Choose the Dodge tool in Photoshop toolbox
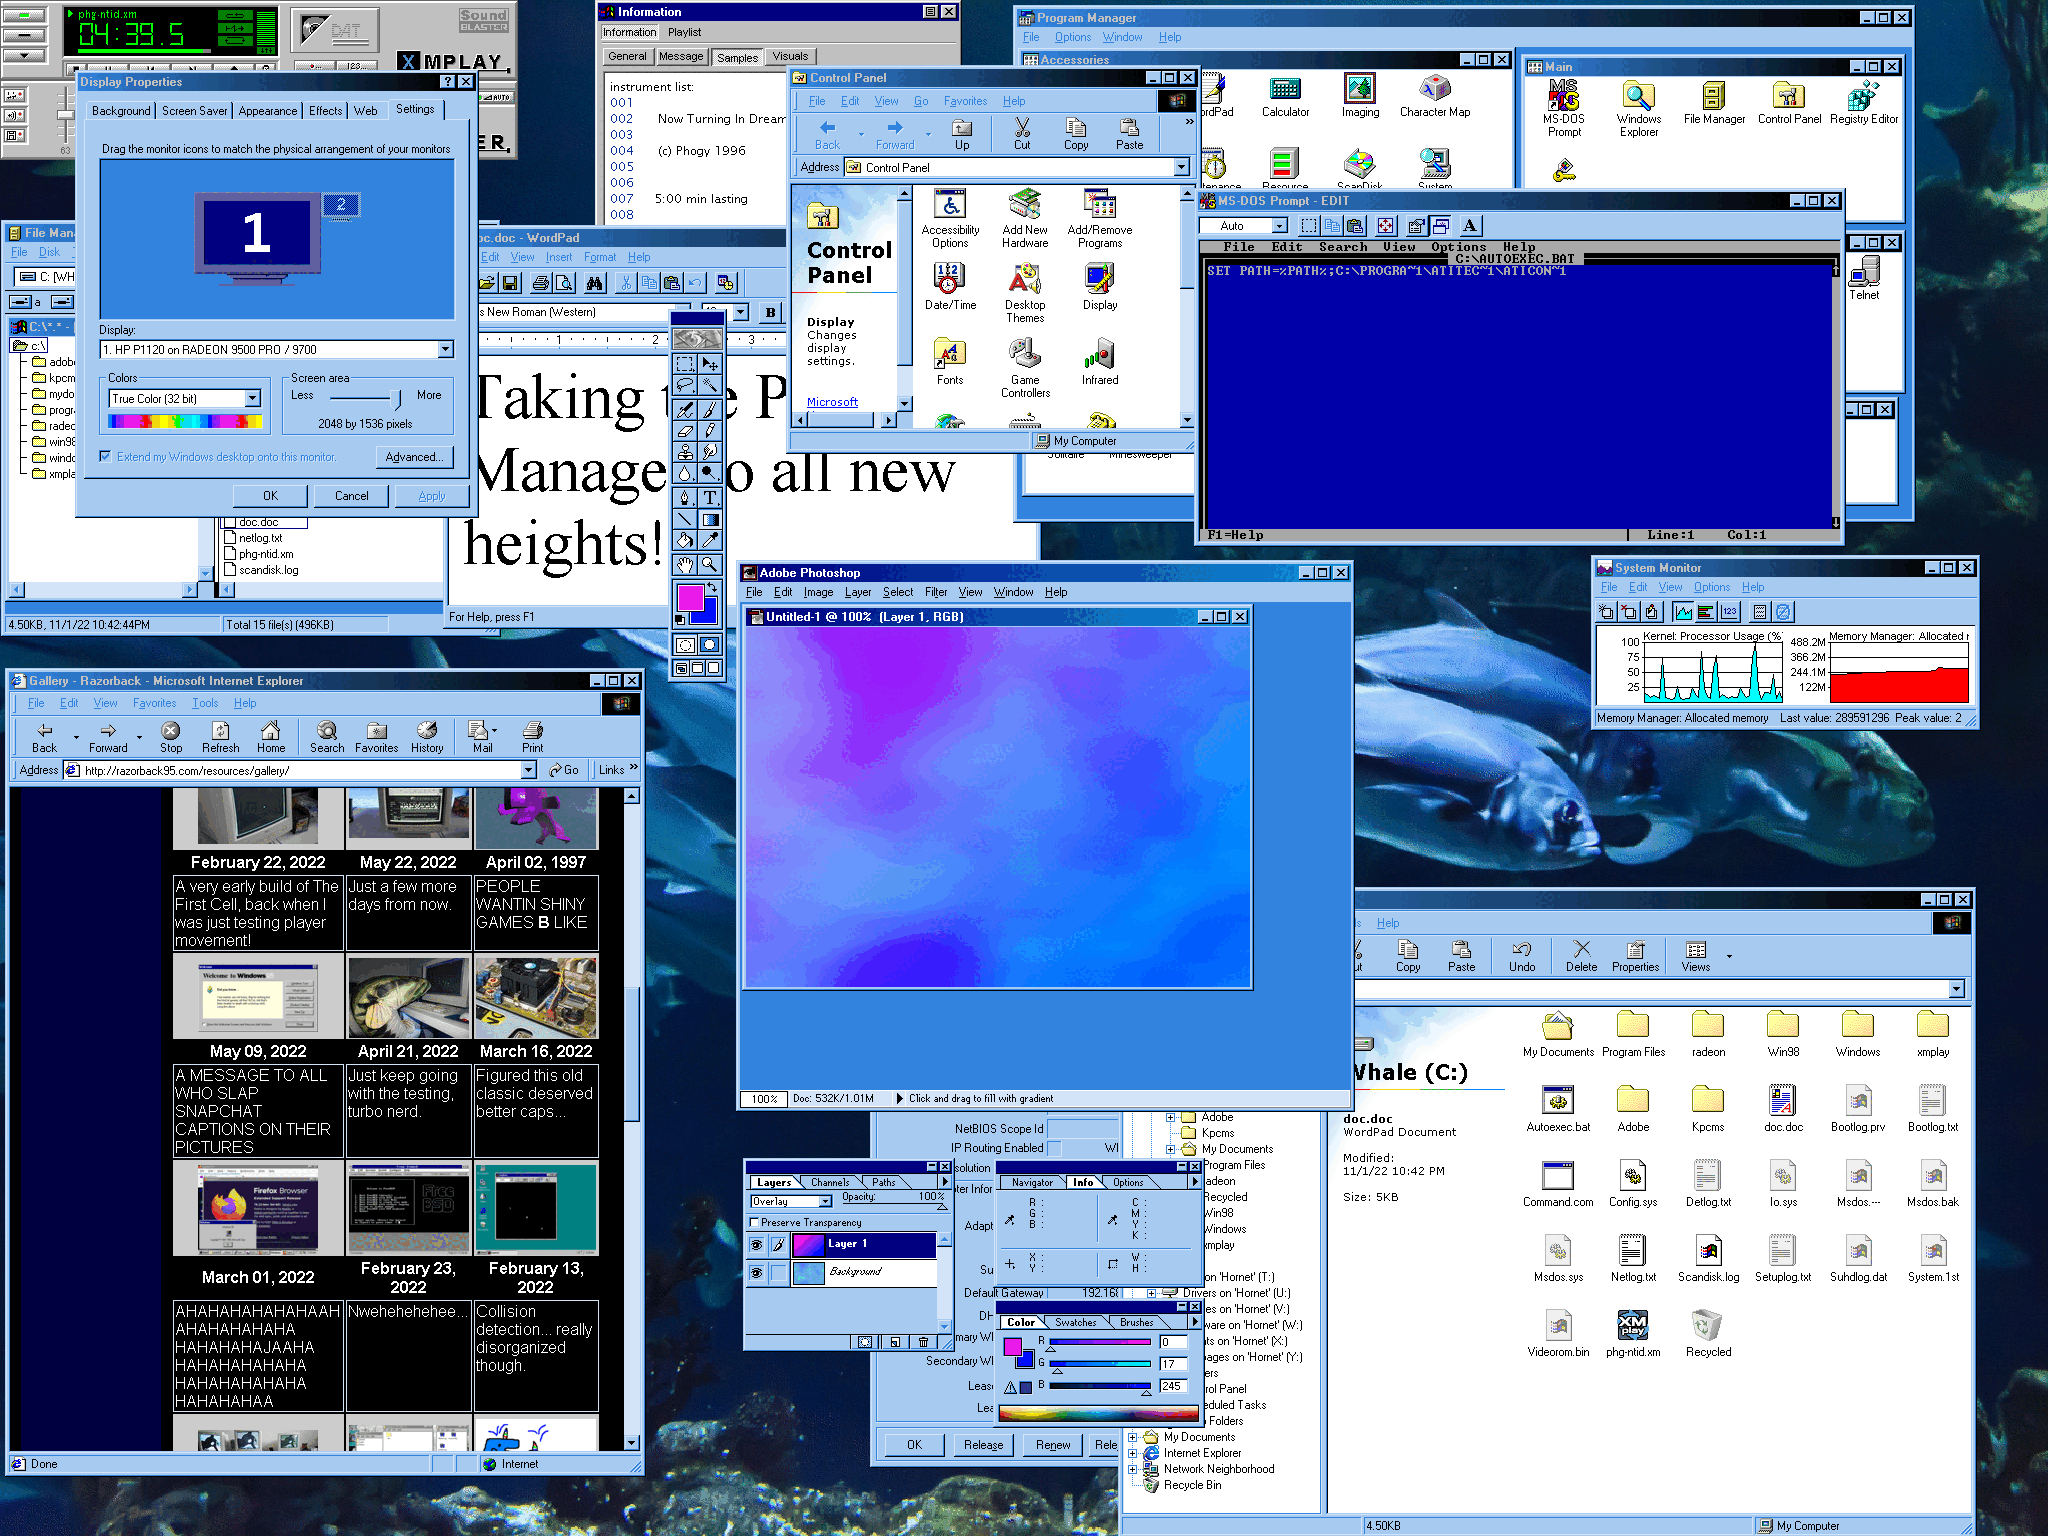Screen dimensions: 2048x1536 pos(710,474)
